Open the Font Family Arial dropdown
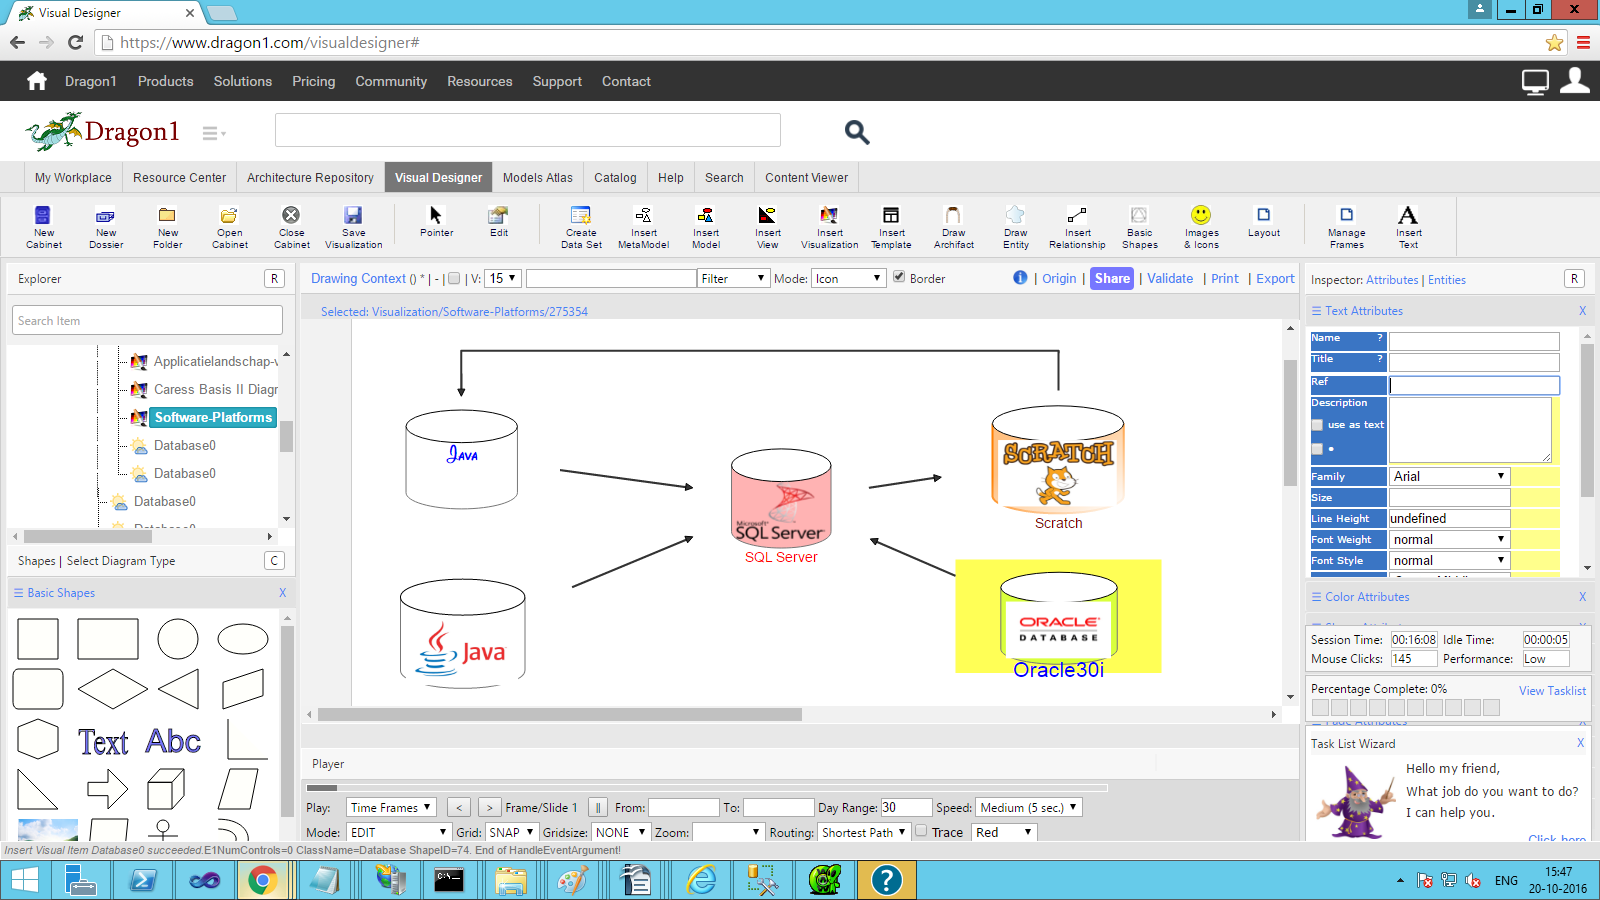 pos(1449,476)
